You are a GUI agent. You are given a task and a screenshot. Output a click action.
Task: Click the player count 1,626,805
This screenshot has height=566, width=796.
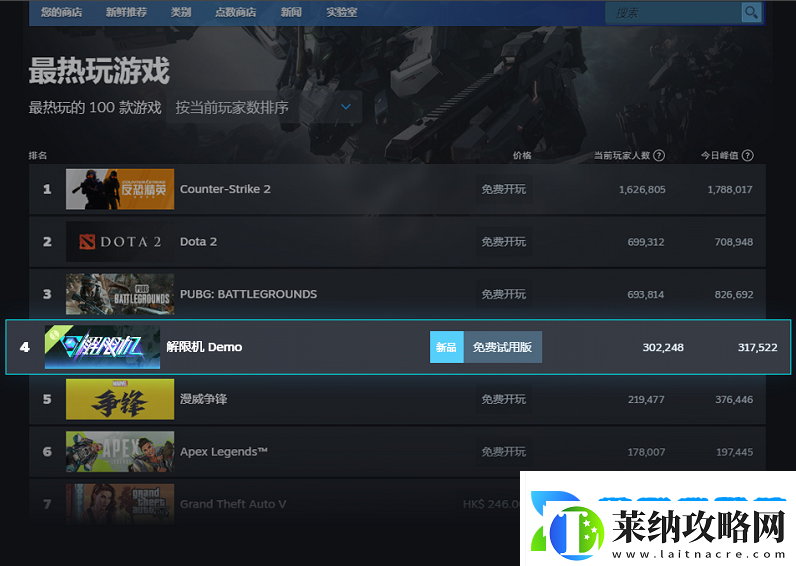point(642,189)
